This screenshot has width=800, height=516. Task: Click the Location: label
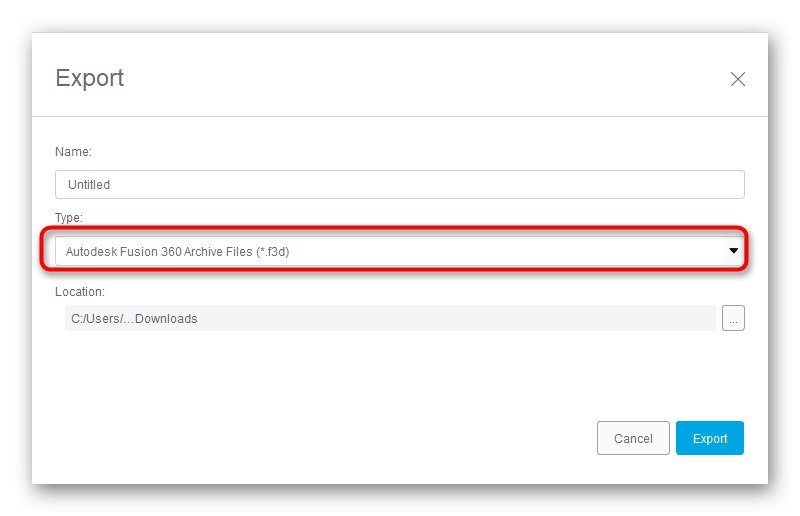click(80, 292)
